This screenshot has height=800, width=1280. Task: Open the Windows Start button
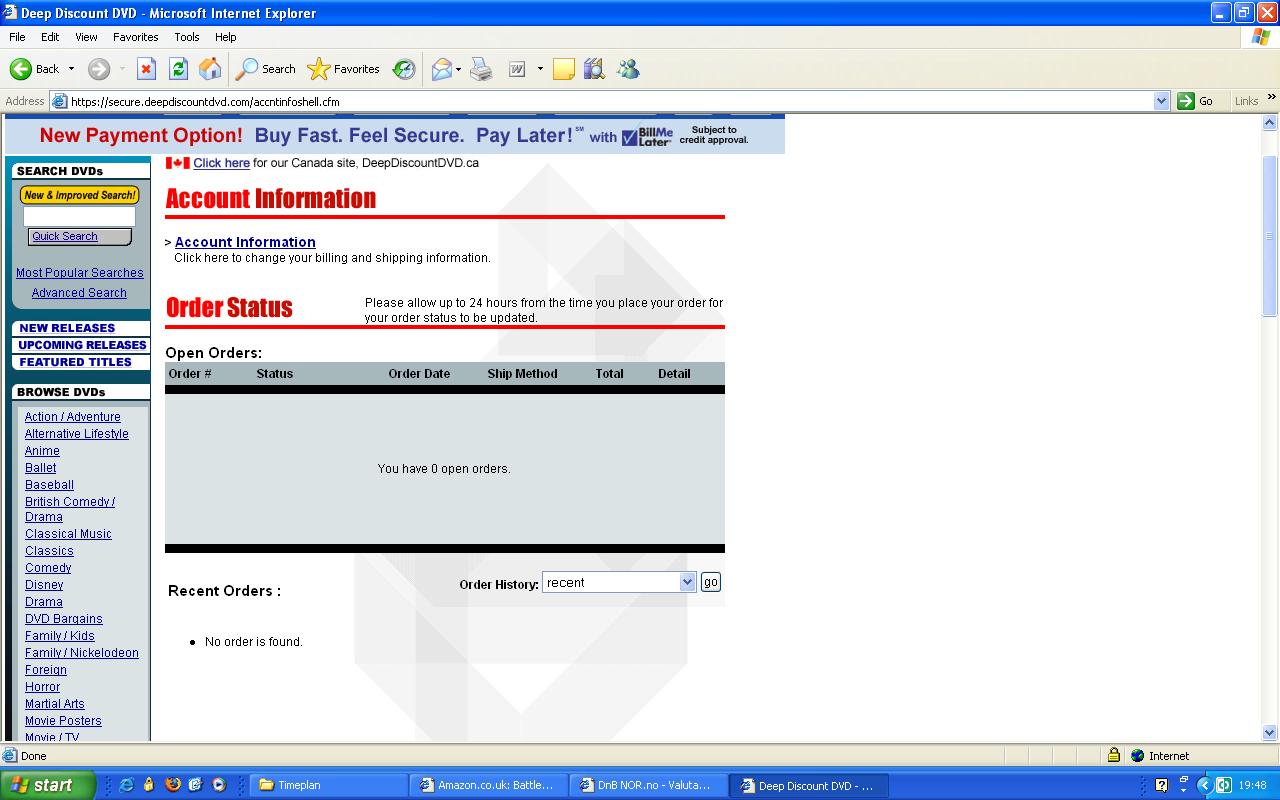click(x=47, y=785)
